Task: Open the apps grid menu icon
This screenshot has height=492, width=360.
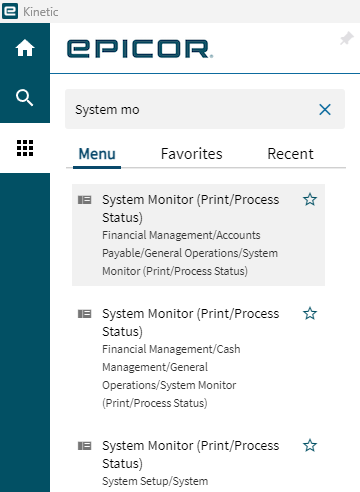Action: (25, 148)
